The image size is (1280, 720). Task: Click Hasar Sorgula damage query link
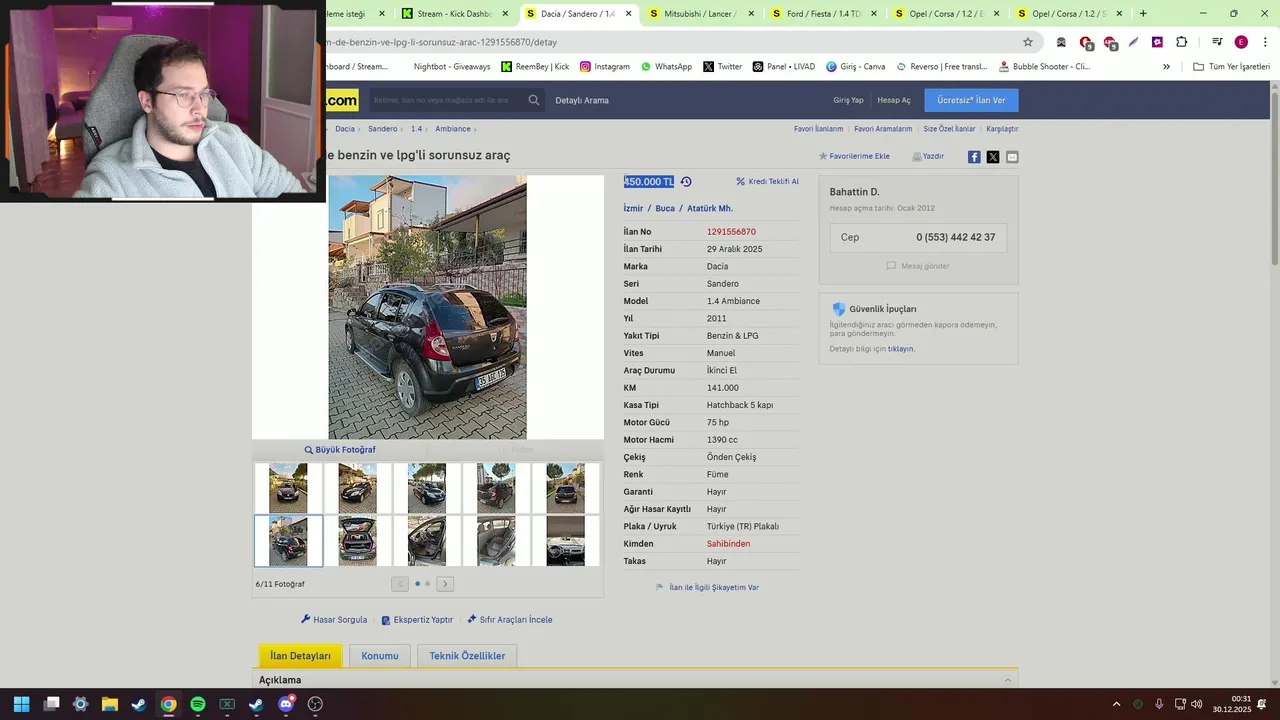[x=334, y=620]
